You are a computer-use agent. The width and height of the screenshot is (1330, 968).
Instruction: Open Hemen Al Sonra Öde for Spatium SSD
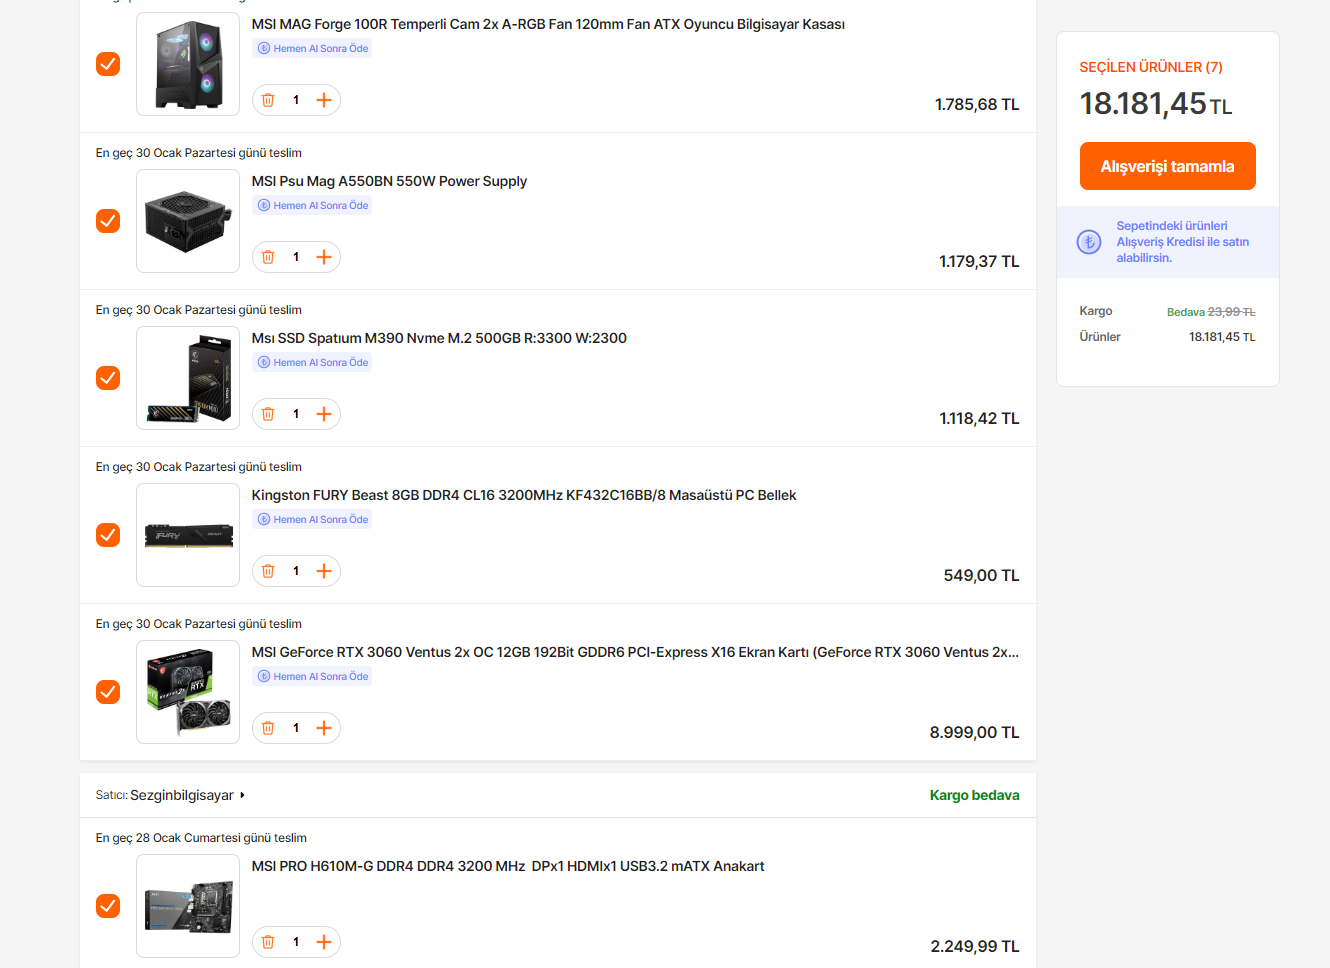pos(313,363)
